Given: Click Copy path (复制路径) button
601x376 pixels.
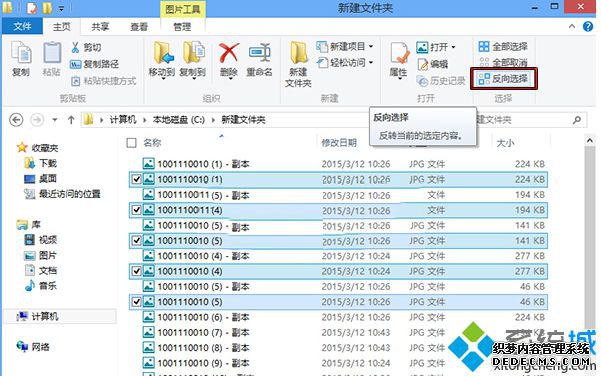Looking at the screenshot, I should pyautogui.click(x=94, y=64).
